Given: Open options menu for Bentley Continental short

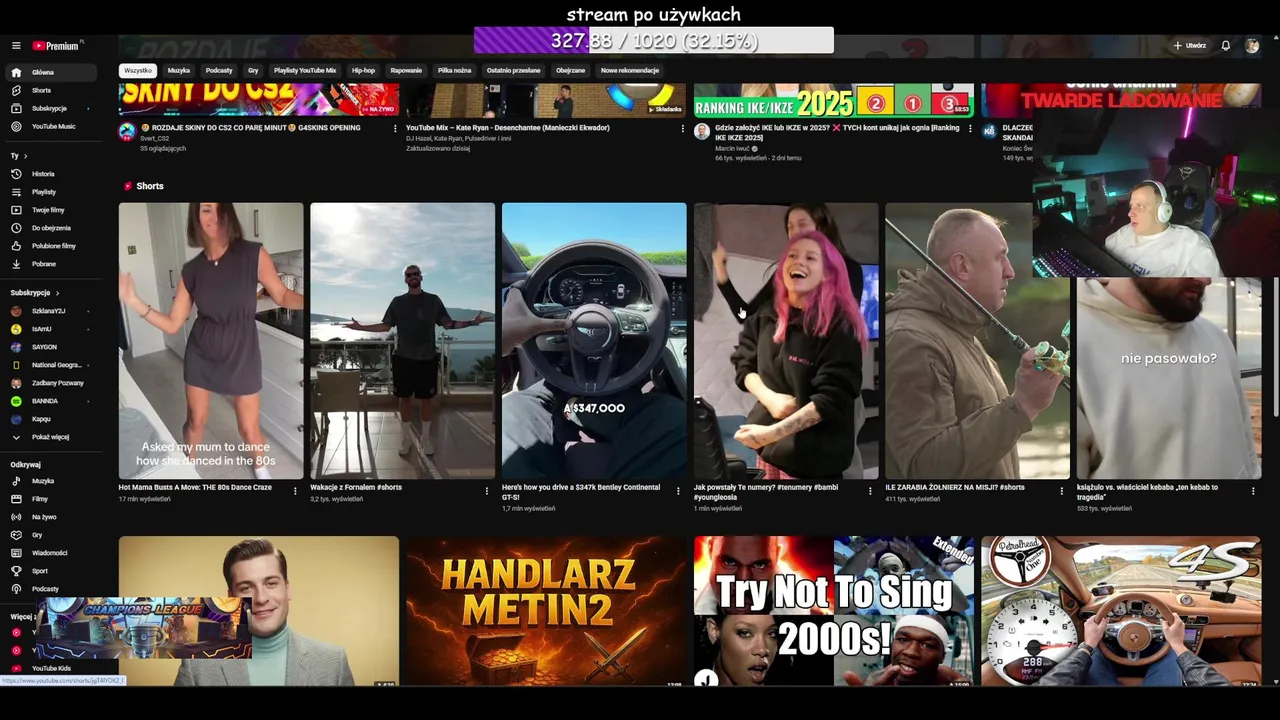Looking at the screenshot, I should coord(678,491).
